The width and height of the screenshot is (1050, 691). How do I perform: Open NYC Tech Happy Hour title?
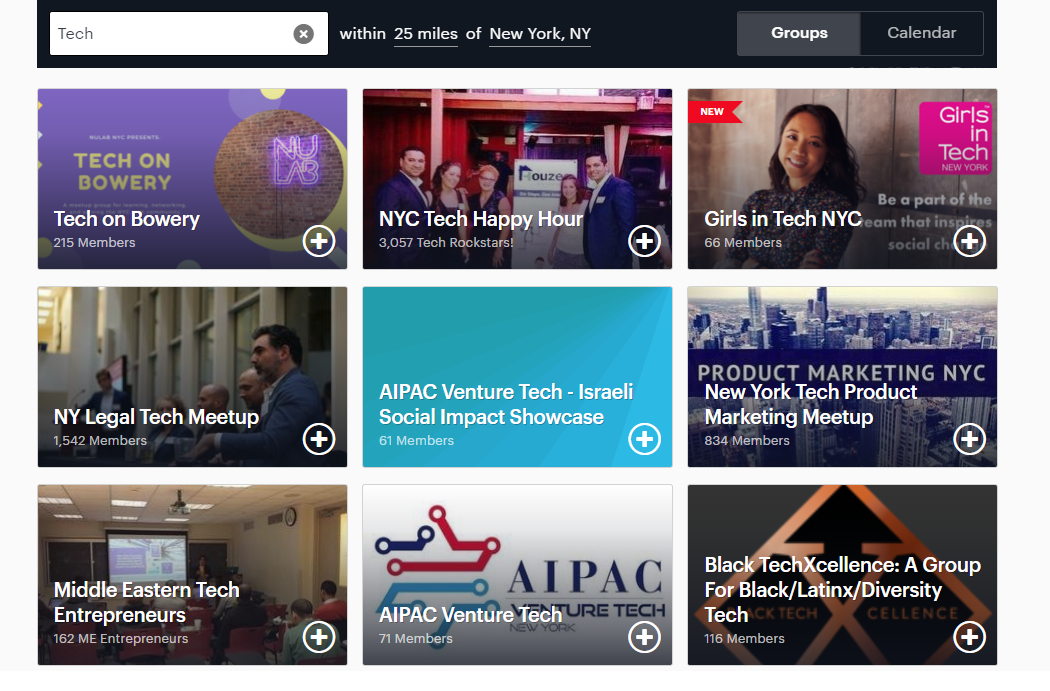point(481,219)
